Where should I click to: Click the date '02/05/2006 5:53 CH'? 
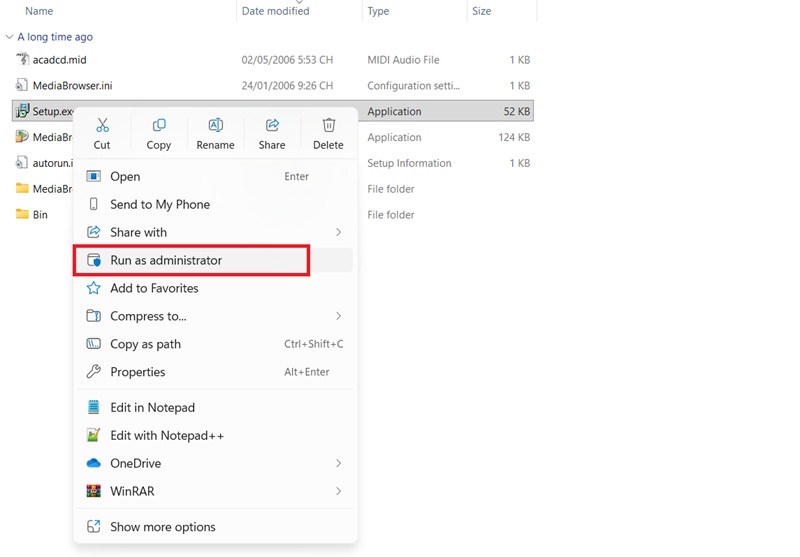287,60
